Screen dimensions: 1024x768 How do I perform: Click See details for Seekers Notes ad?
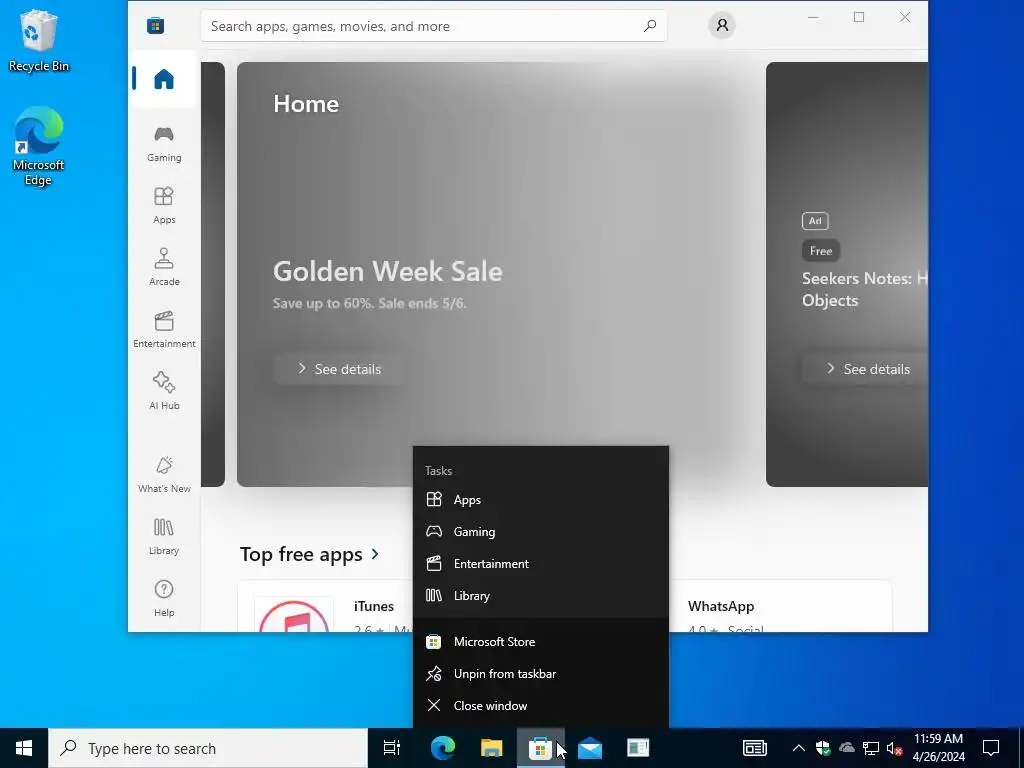tap(865, 369)
